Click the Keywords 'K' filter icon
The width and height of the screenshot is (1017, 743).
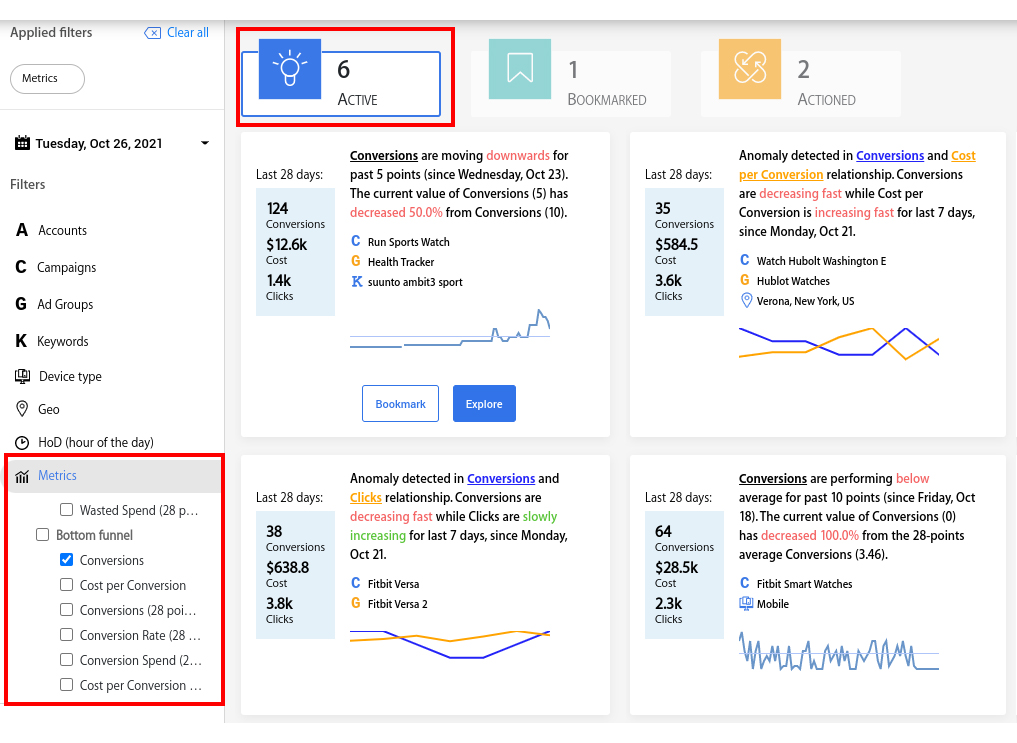pyautogui.click(x=21, y=341)
